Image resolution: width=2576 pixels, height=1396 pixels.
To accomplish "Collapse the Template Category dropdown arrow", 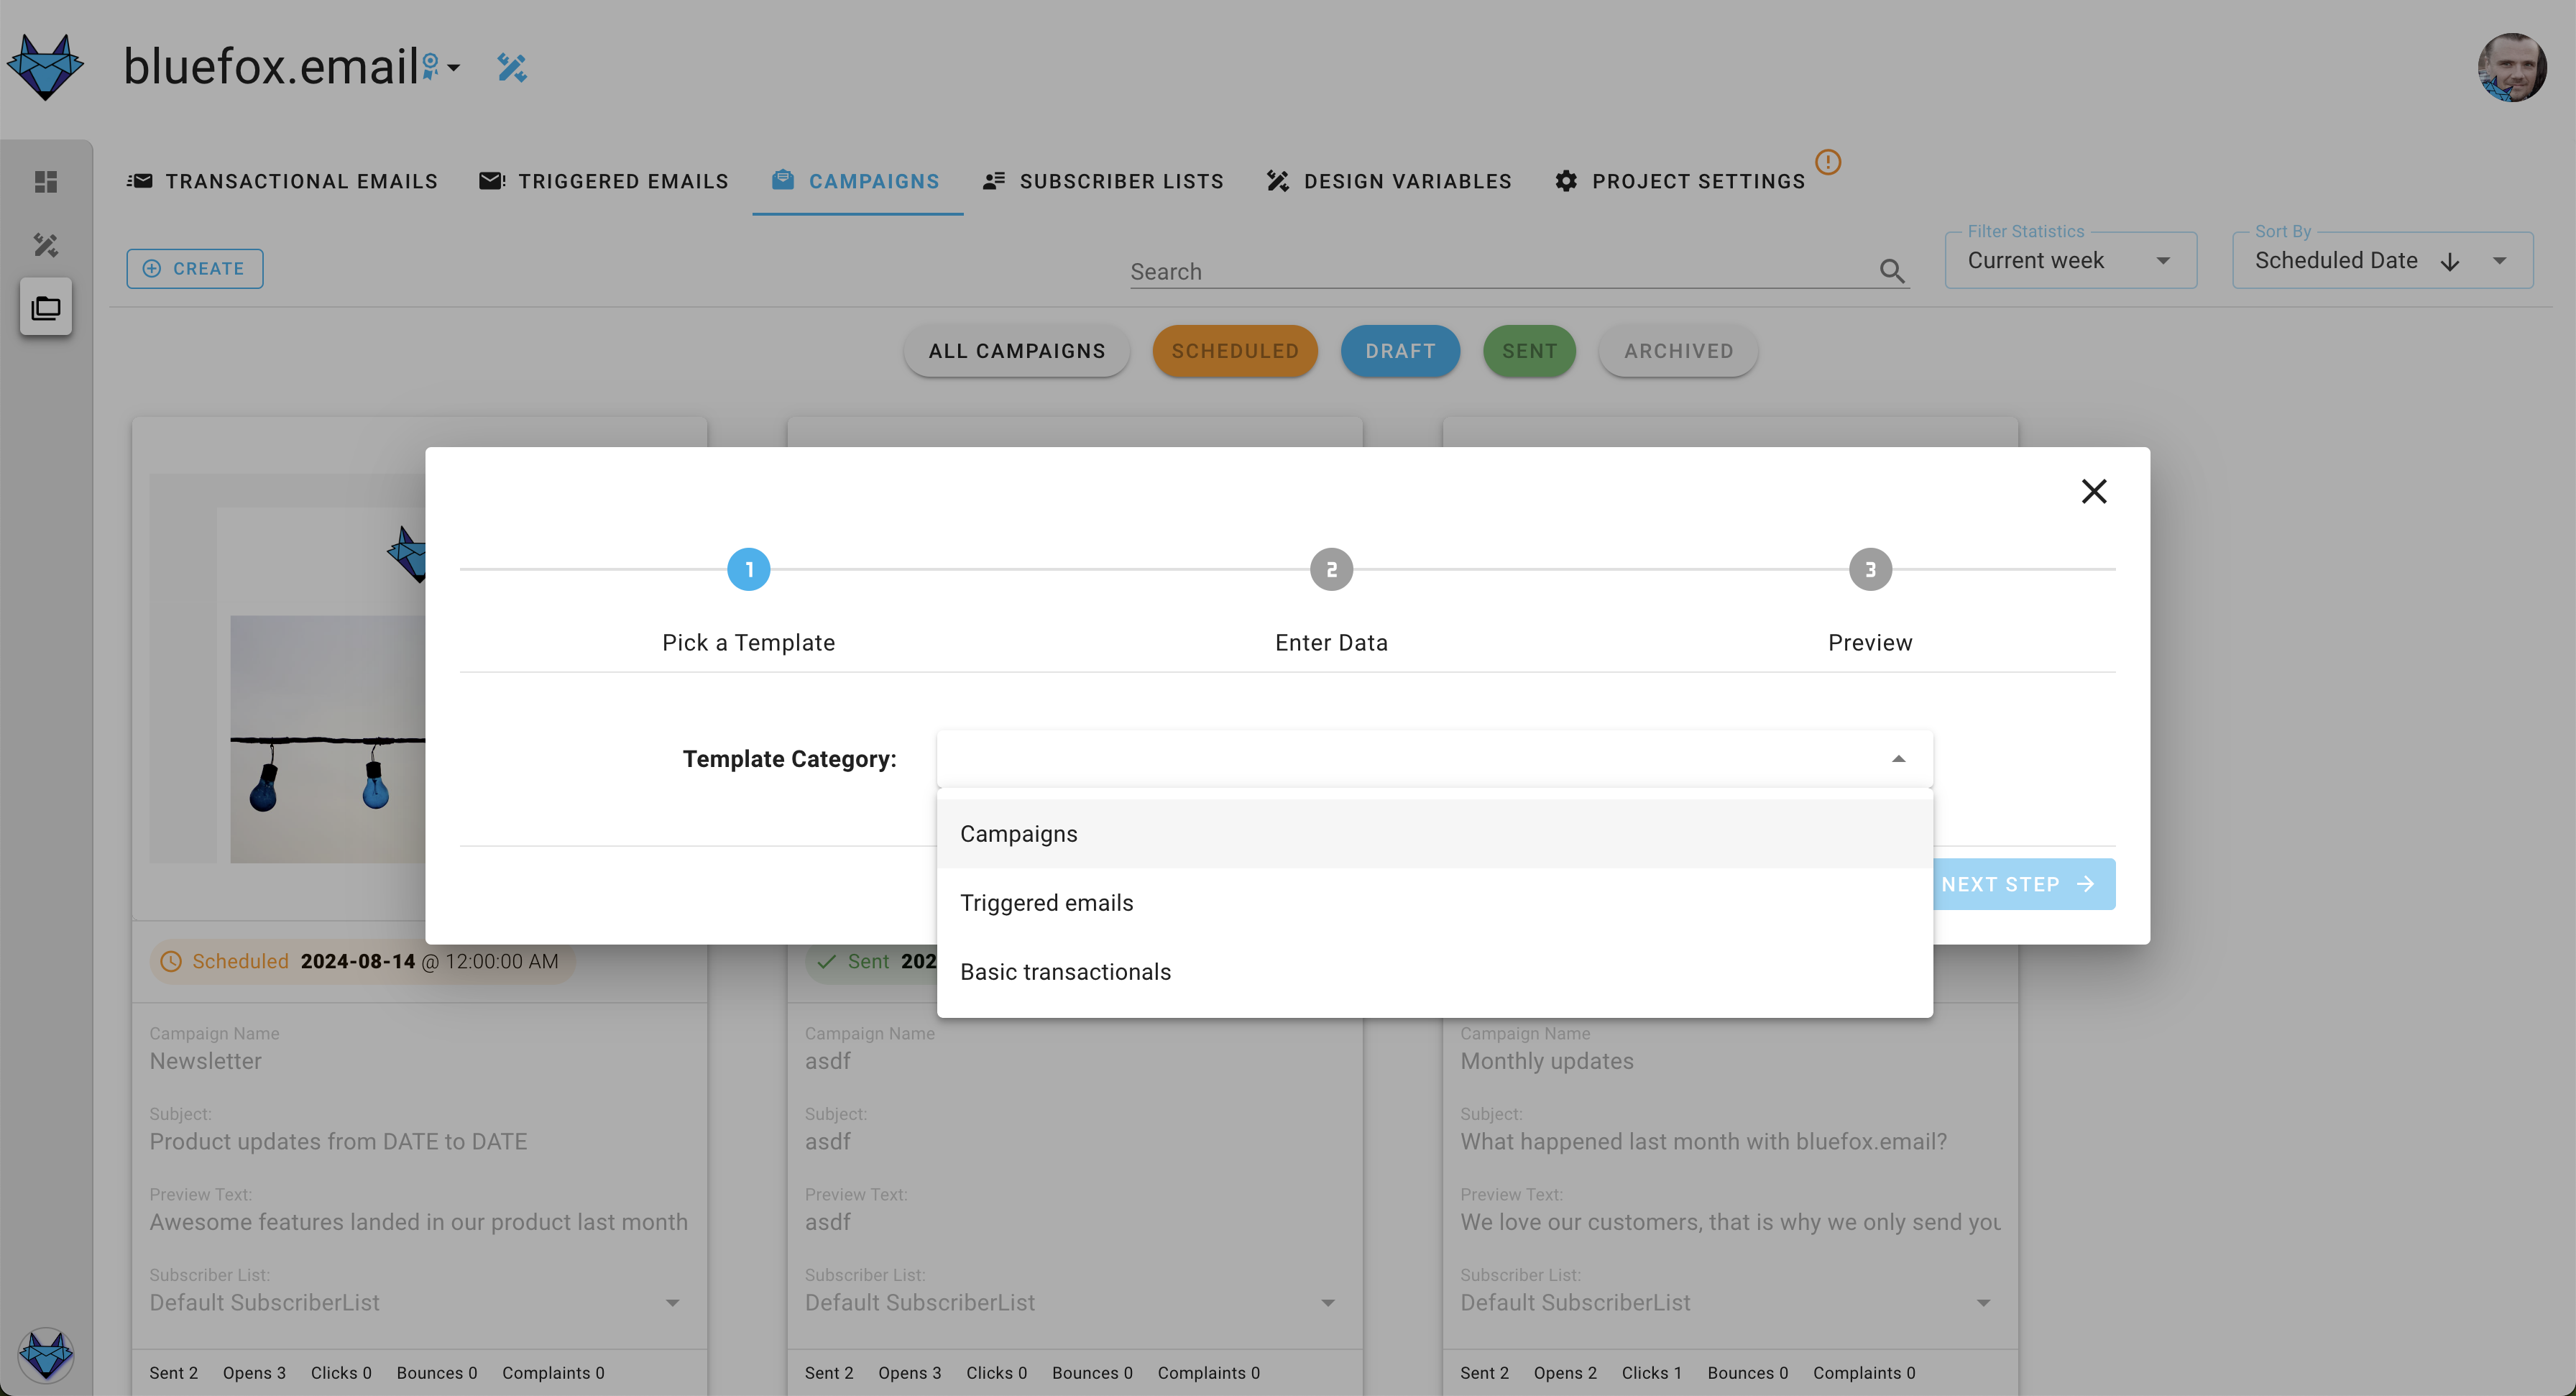I will tap(1898, 759).
